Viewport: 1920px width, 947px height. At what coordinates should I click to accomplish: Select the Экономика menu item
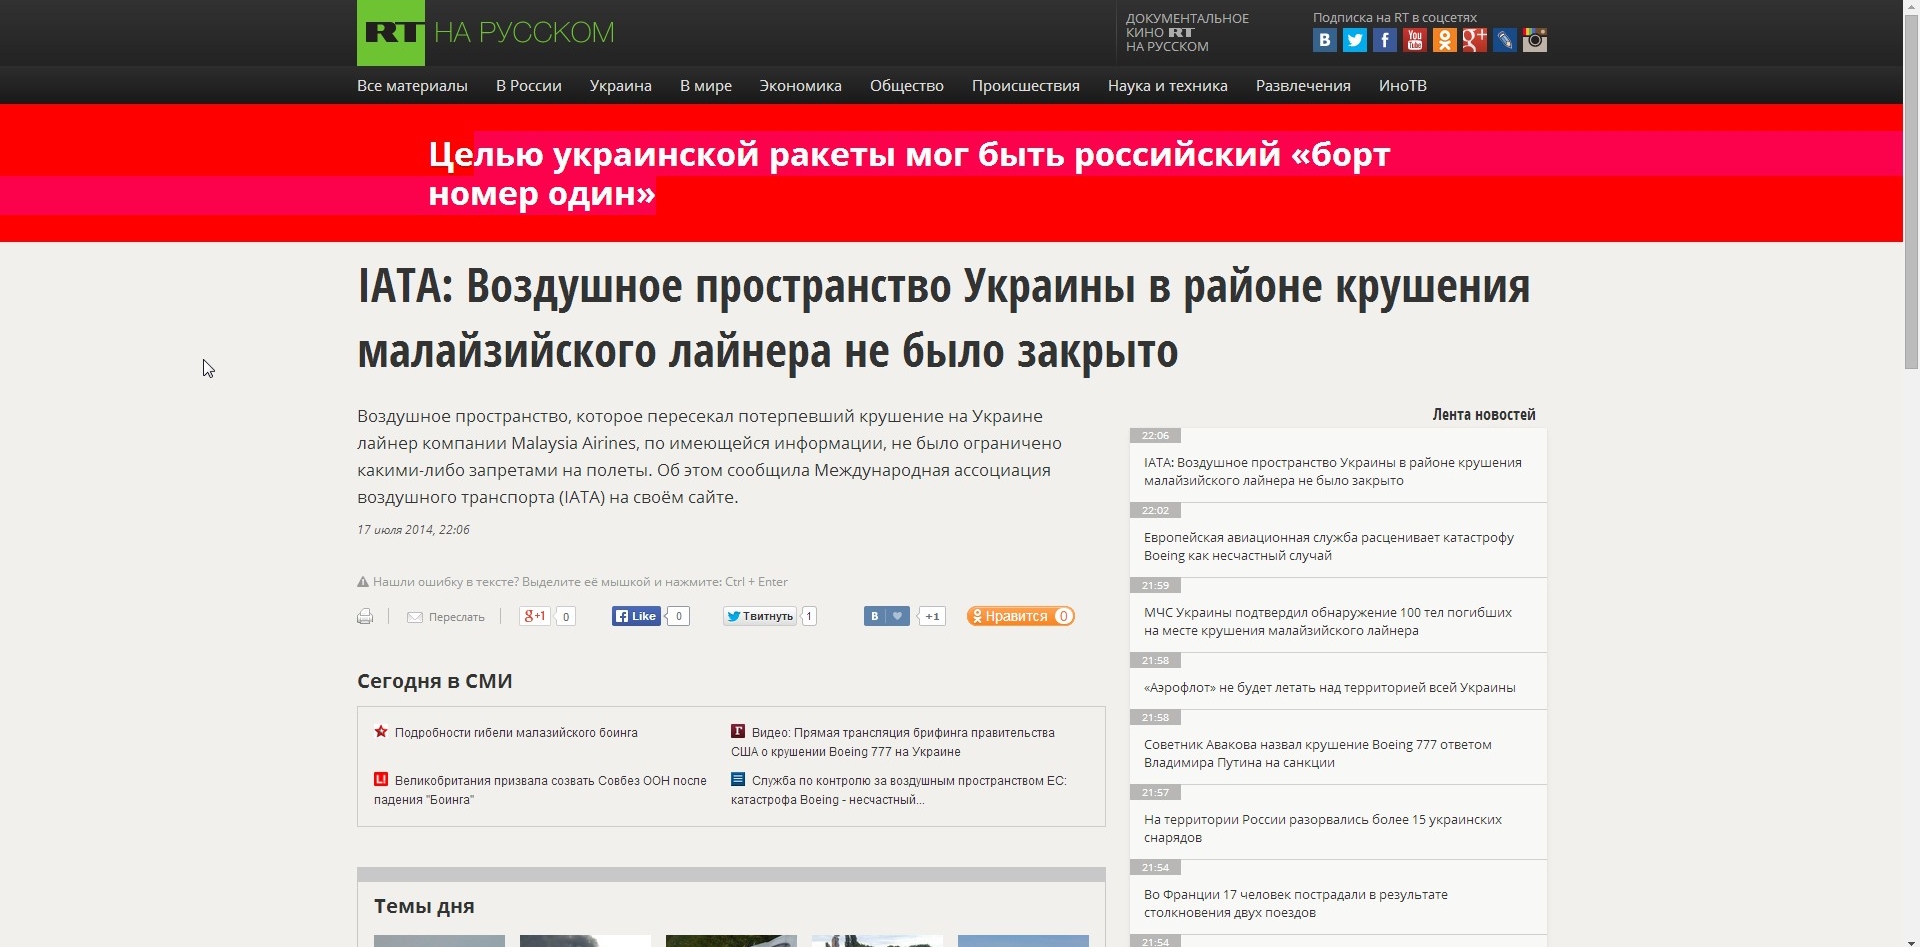800,86
